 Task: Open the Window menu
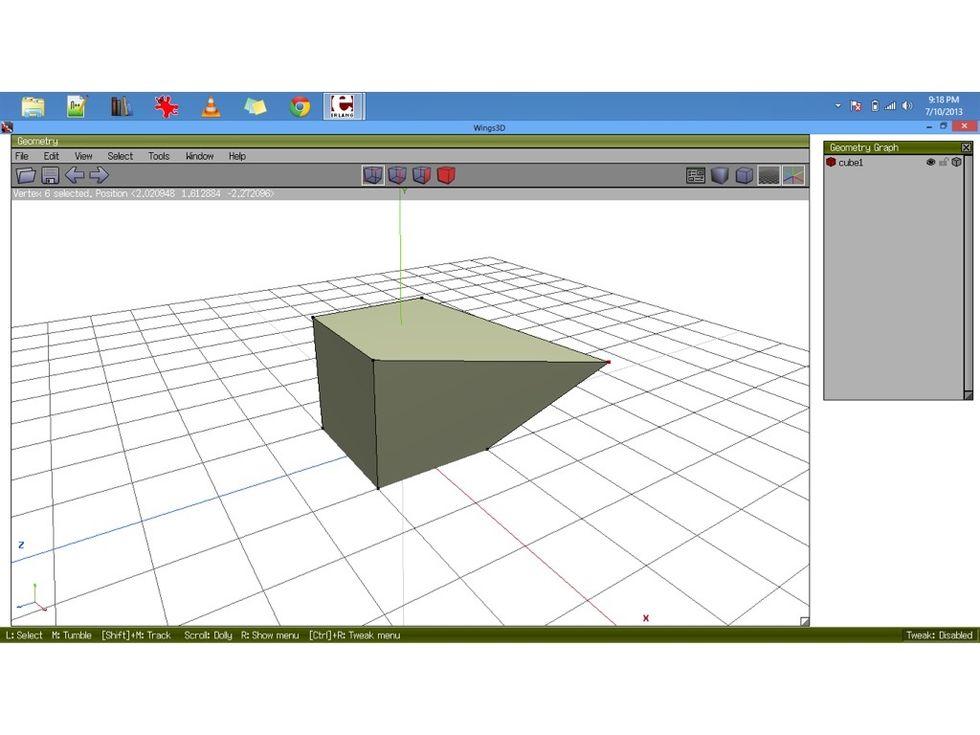coord(199,156)
